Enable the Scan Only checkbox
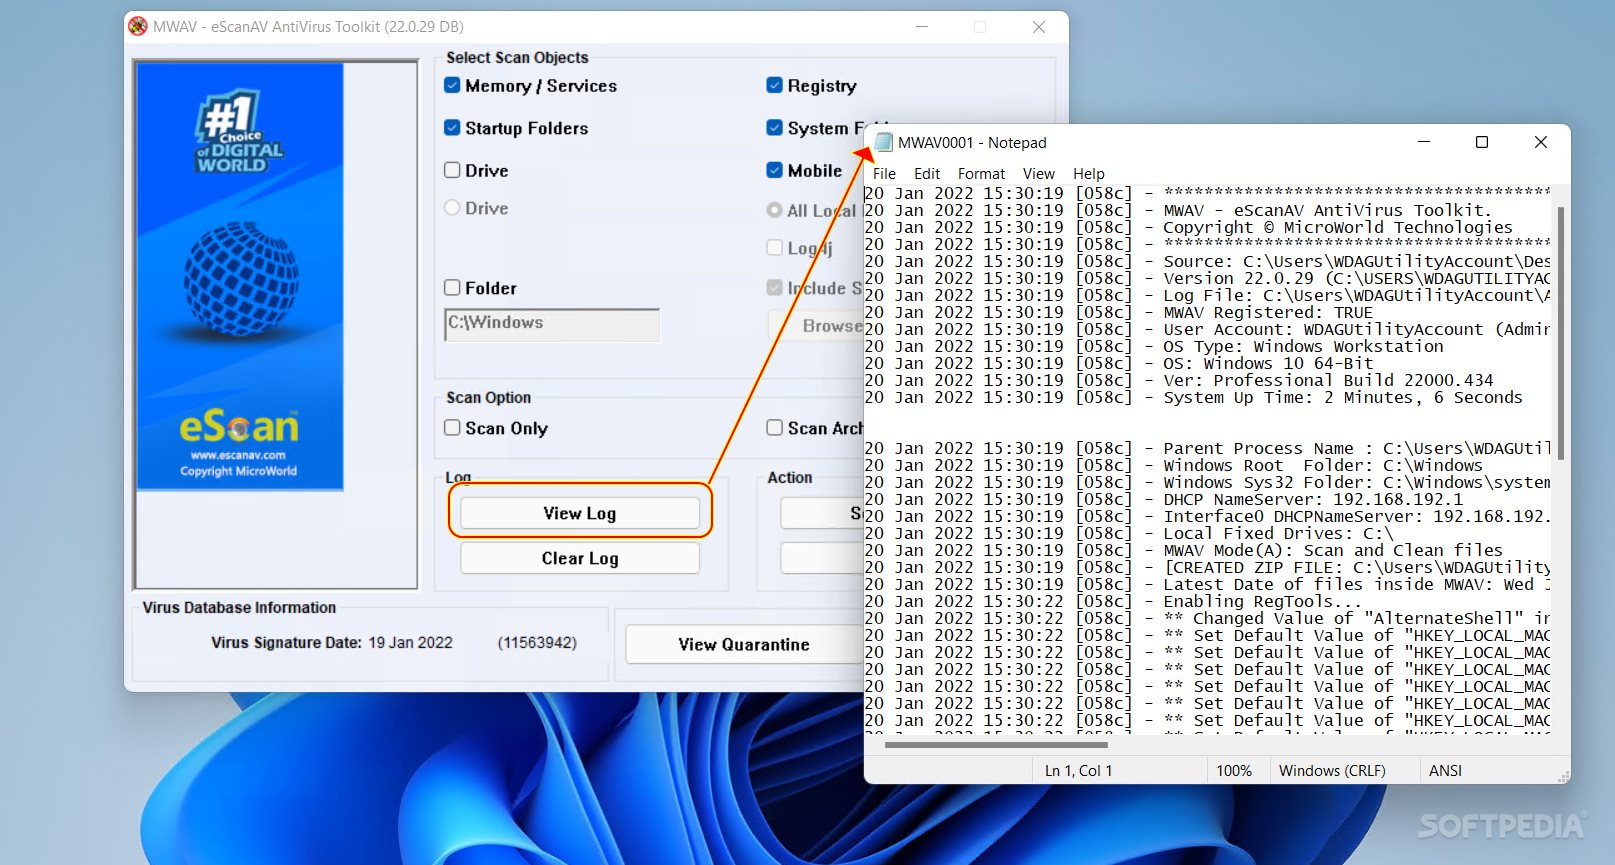Image resolution: width=1615 pixels, height=865 pixels. coord(452,427)
